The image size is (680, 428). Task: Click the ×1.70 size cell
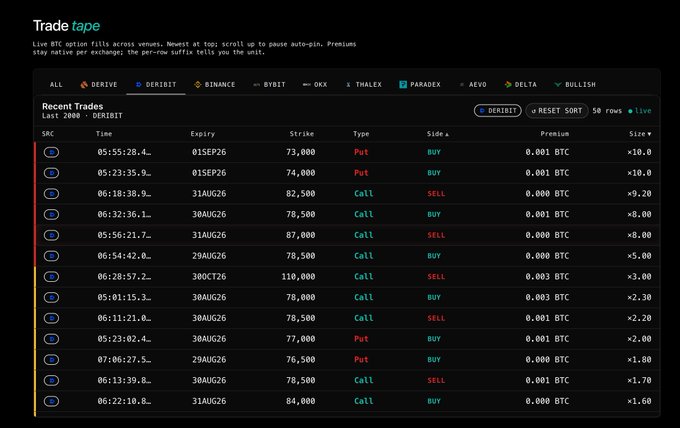tap(639, 381)
